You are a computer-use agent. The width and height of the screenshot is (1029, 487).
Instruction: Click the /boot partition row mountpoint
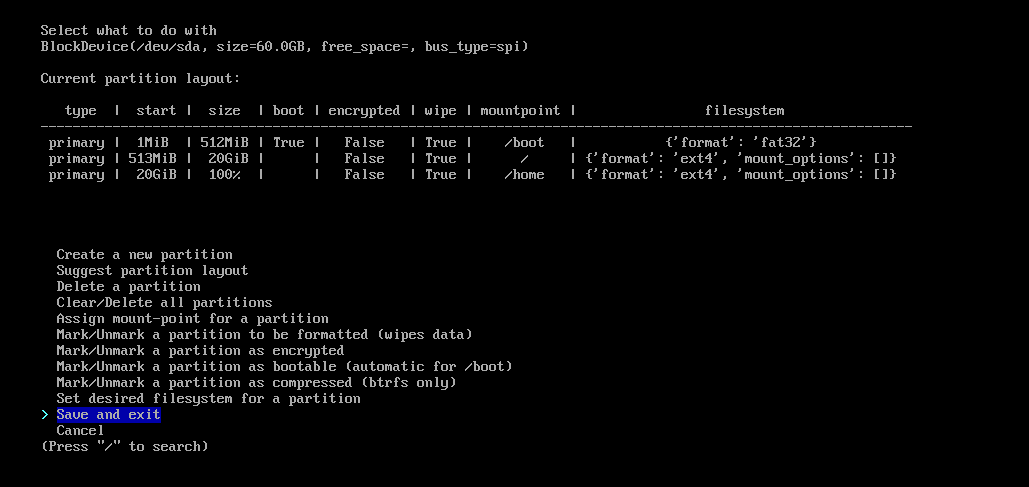pyautogui.click(x=524, y=142)
